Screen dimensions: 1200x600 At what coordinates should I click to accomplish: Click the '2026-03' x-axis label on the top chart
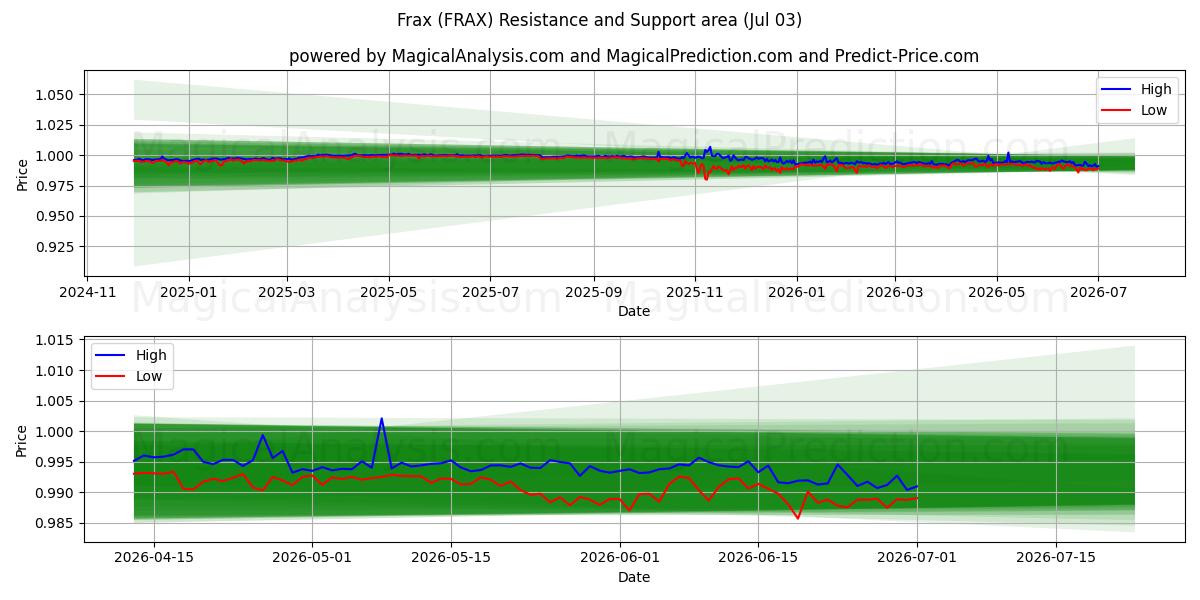pyautogui.click(x=894, y=292)
